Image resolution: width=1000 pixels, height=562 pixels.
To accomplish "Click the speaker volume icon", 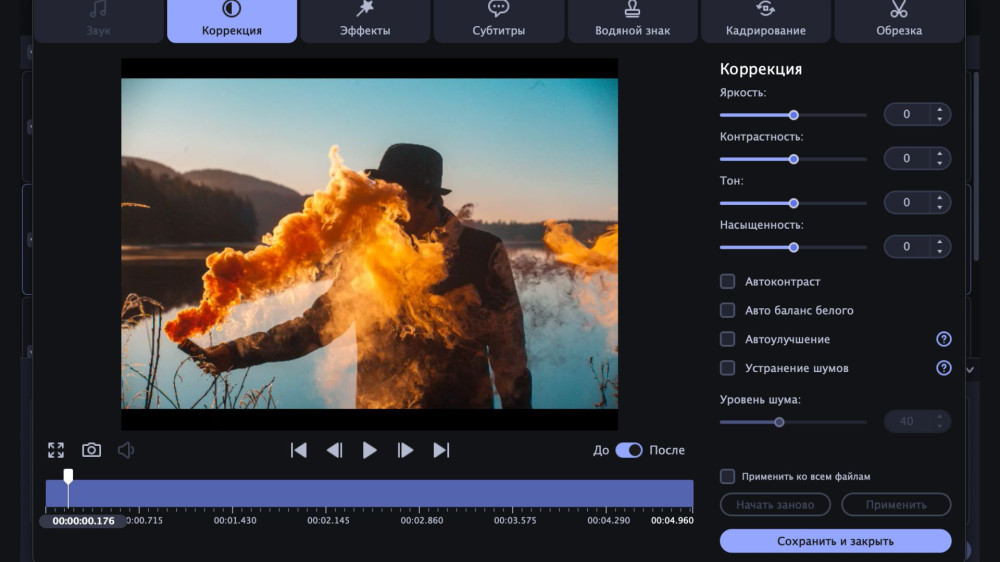I will 126,450.
